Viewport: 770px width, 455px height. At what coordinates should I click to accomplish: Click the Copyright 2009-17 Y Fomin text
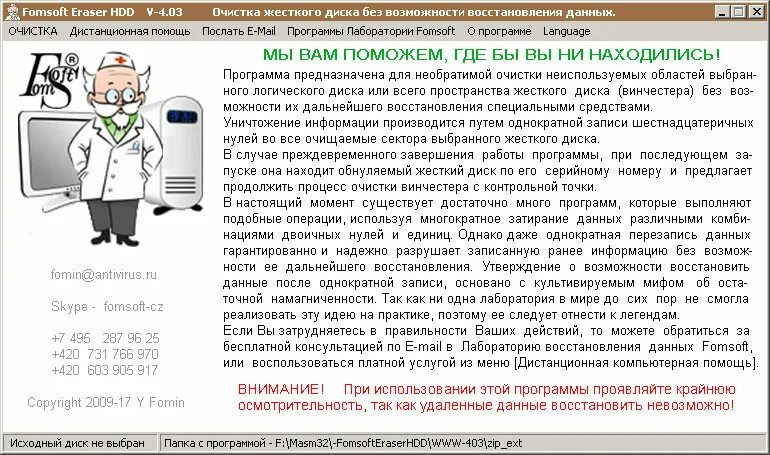[106, 402]
